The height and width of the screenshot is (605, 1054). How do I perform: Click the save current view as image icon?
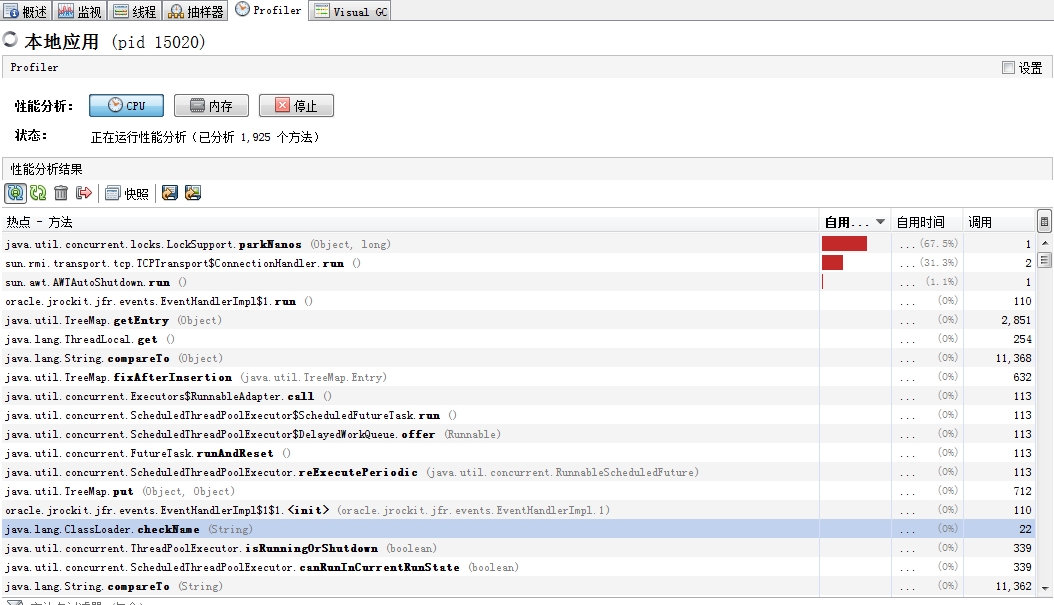tap(193, 194)
